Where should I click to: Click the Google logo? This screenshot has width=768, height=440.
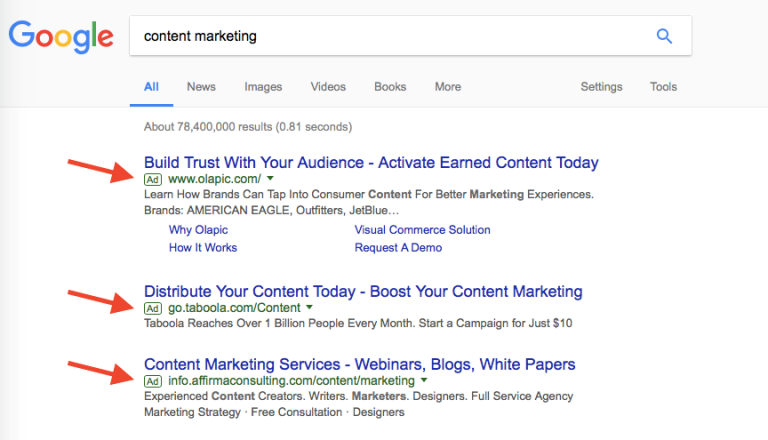(60, 37)
